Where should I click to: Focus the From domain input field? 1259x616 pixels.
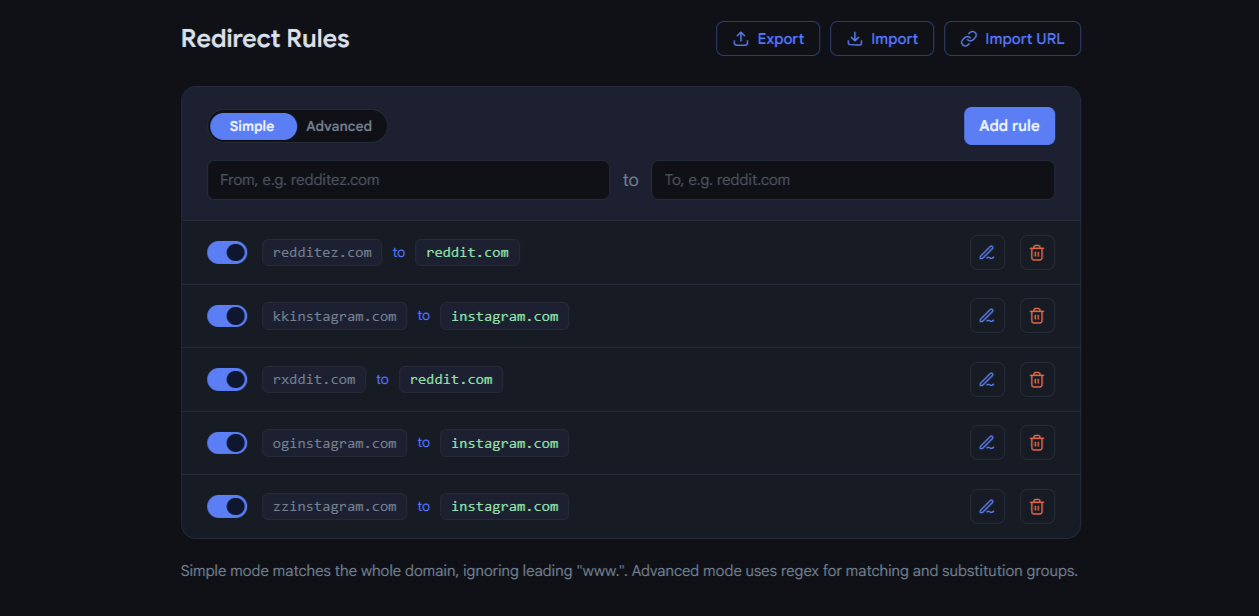click(408, 180)
